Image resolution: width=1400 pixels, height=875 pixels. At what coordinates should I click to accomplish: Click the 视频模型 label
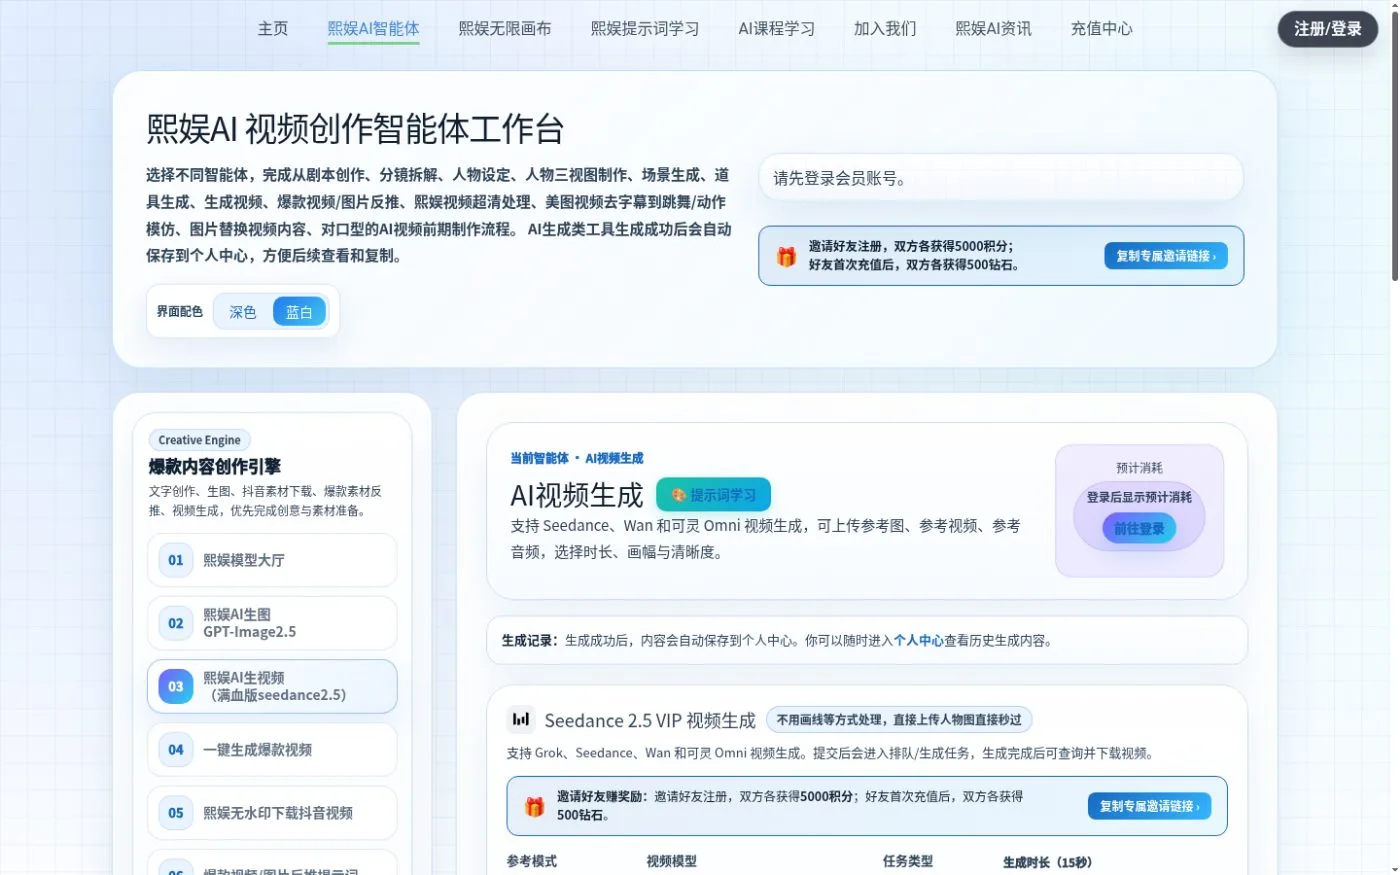click(x=672, y=861)
